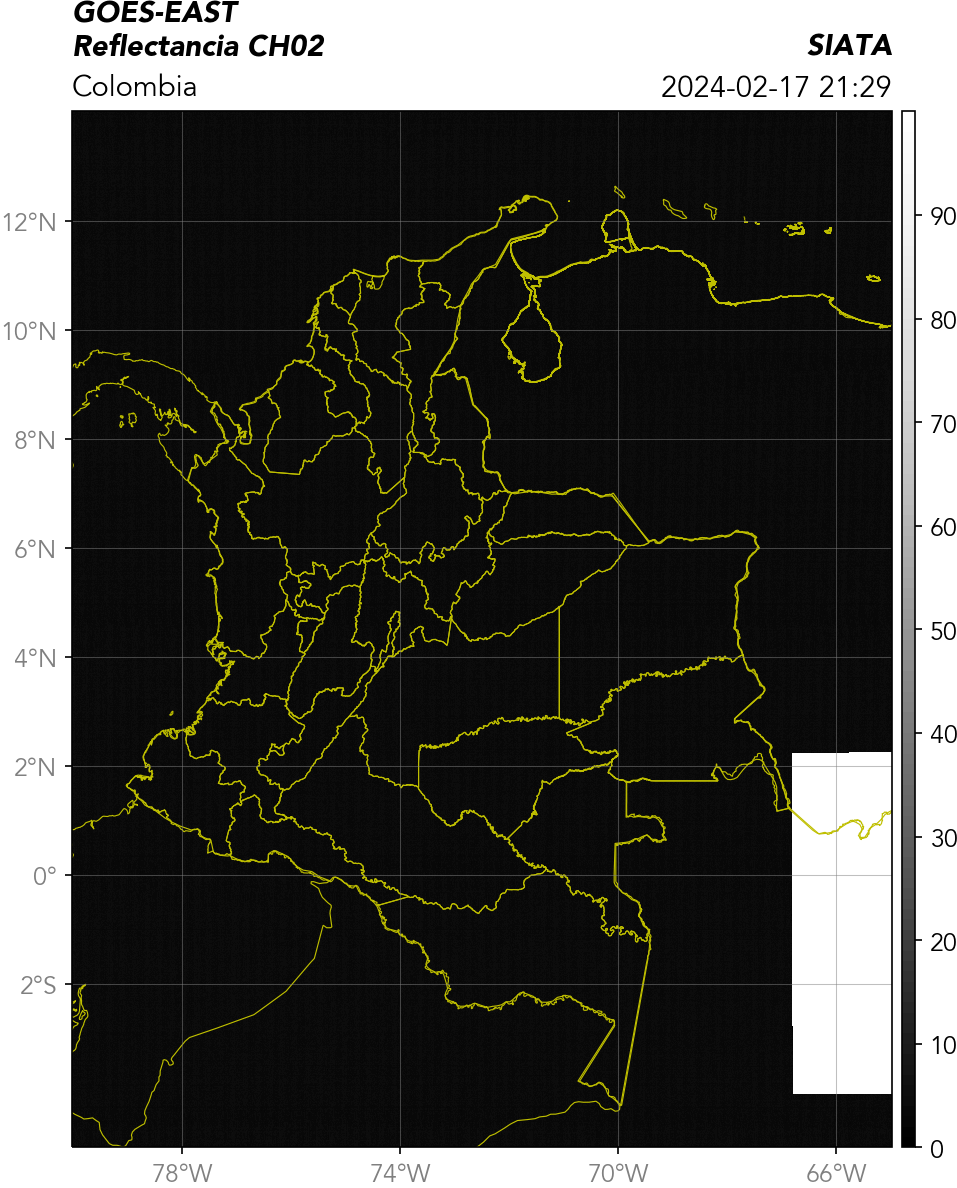
Task: Click the colorbar value 60
Action: pyautogui.click(x=943, y=527)
